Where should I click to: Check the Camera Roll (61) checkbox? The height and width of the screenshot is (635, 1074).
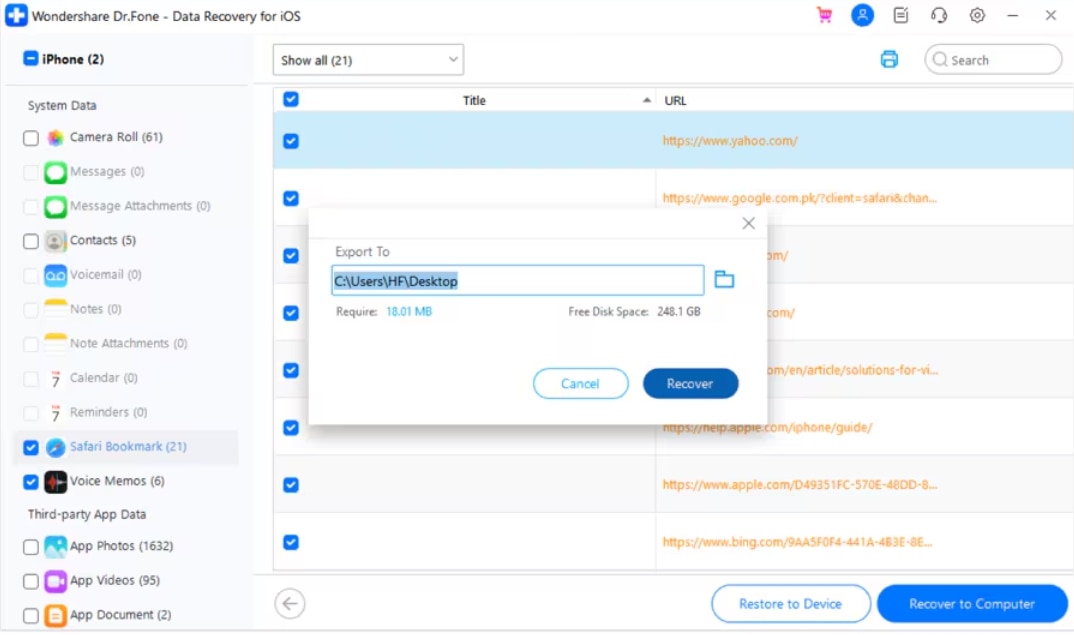click(31, 138)
